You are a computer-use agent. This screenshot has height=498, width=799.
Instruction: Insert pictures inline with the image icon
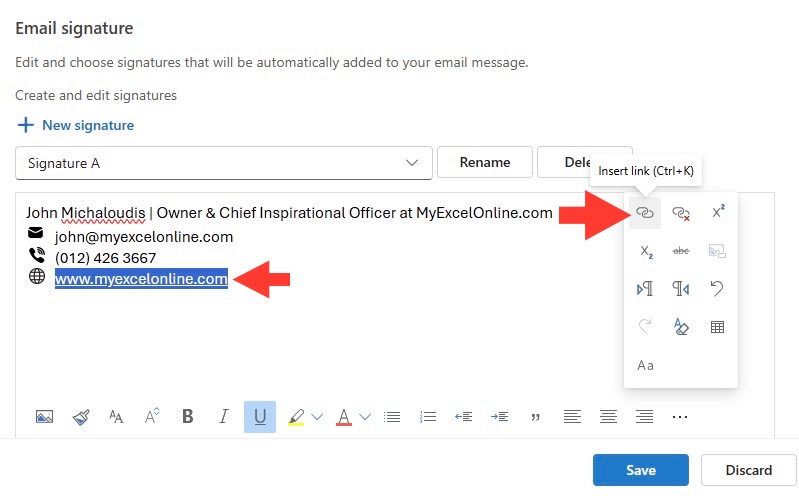[x=44, y=417]
